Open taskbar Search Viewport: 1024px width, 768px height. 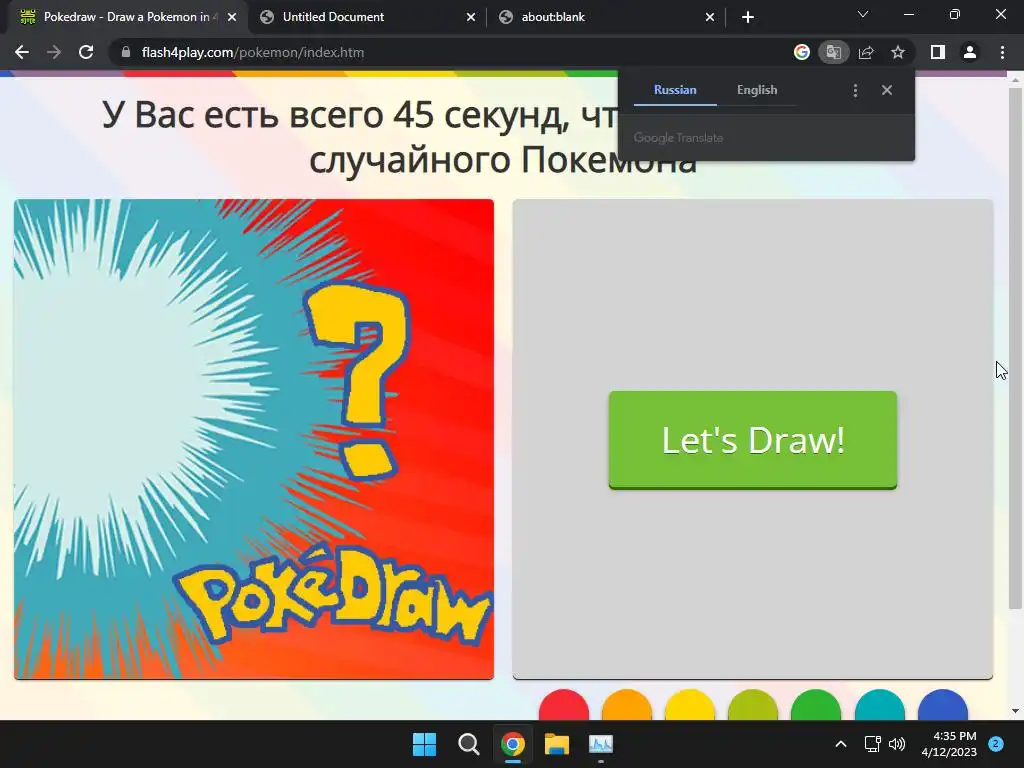point(468,744)
